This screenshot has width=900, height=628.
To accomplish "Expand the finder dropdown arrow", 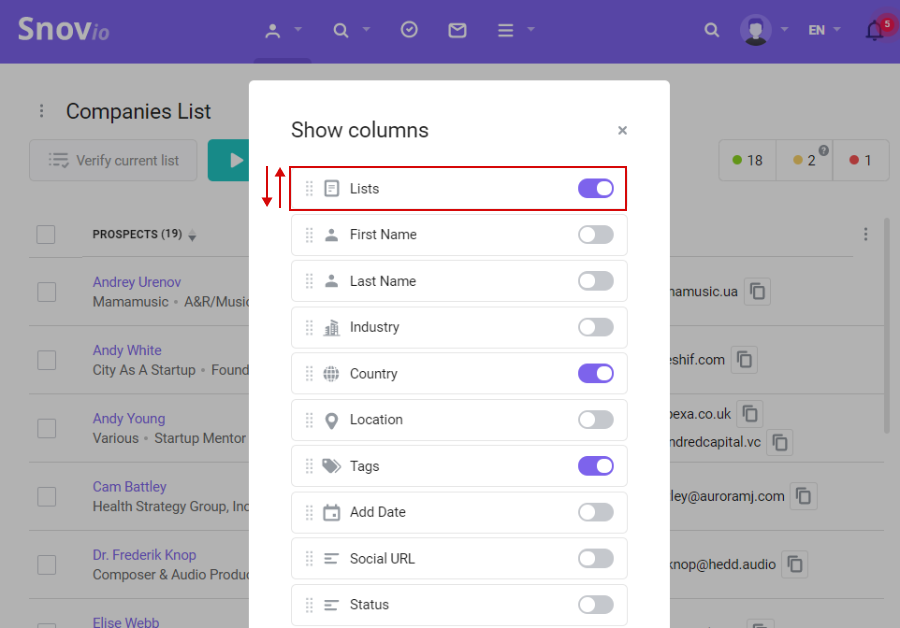I will [366, 29].
